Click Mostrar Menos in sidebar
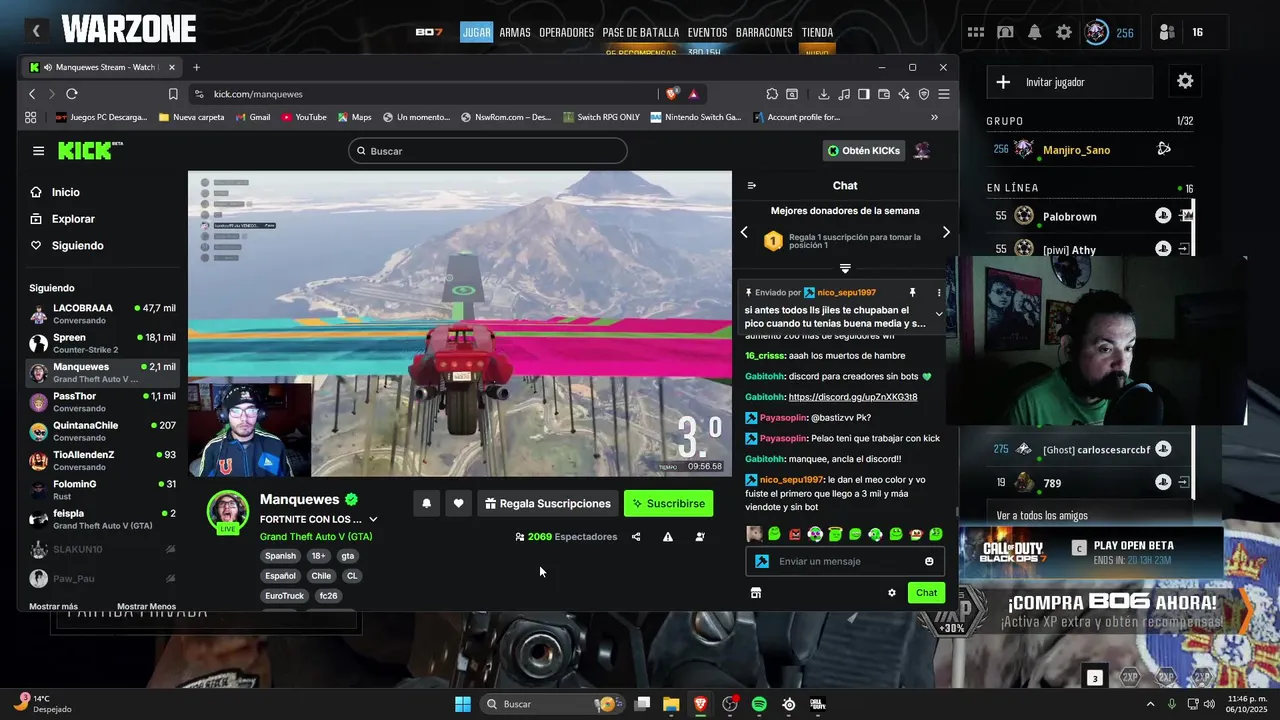 pos(146,606)
